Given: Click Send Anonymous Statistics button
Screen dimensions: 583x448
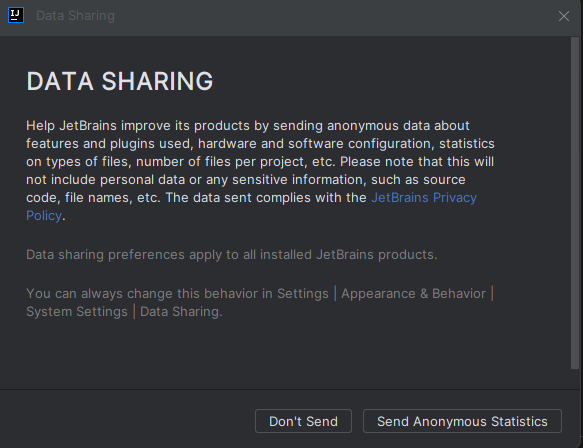Looking at the screenshot, I should click(x=462, y=421).
